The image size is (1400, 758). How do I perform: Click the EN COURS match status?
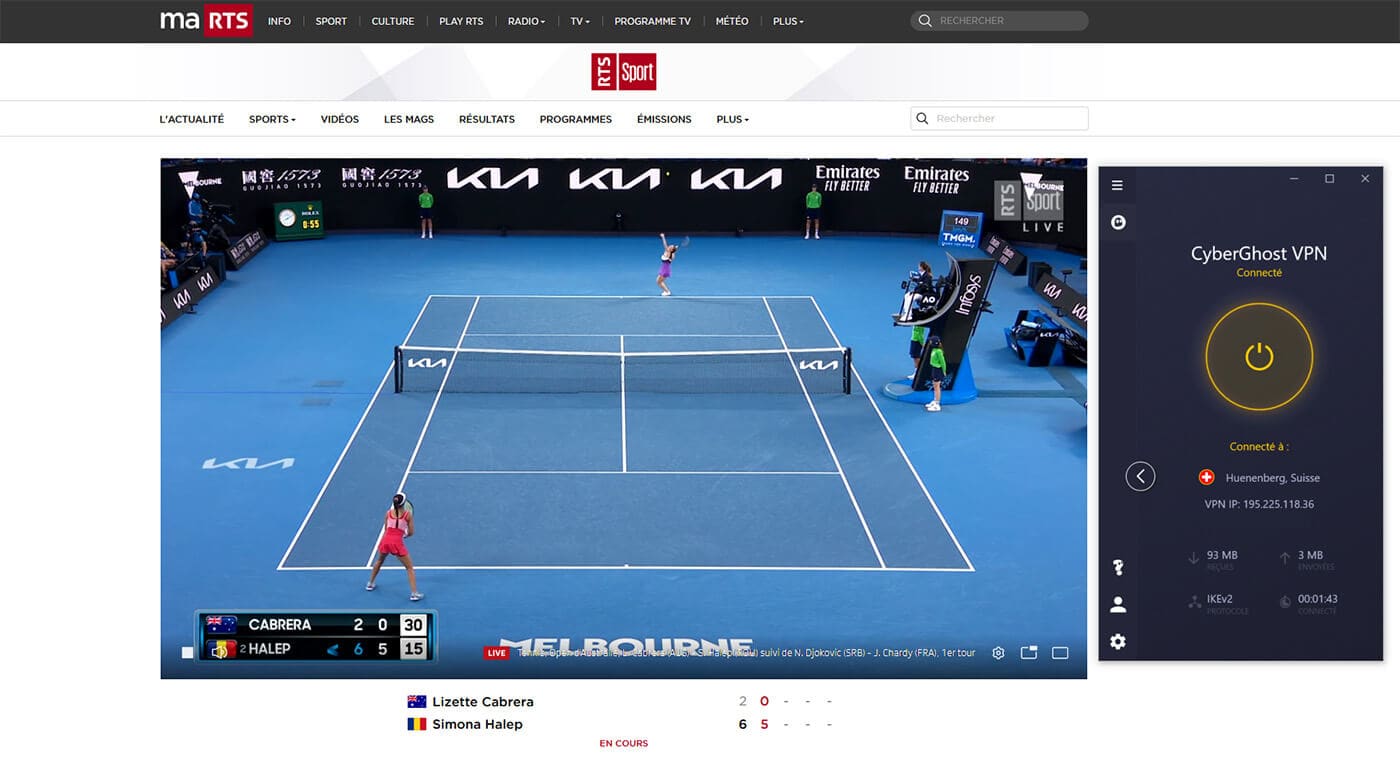(x=624, y=743)
